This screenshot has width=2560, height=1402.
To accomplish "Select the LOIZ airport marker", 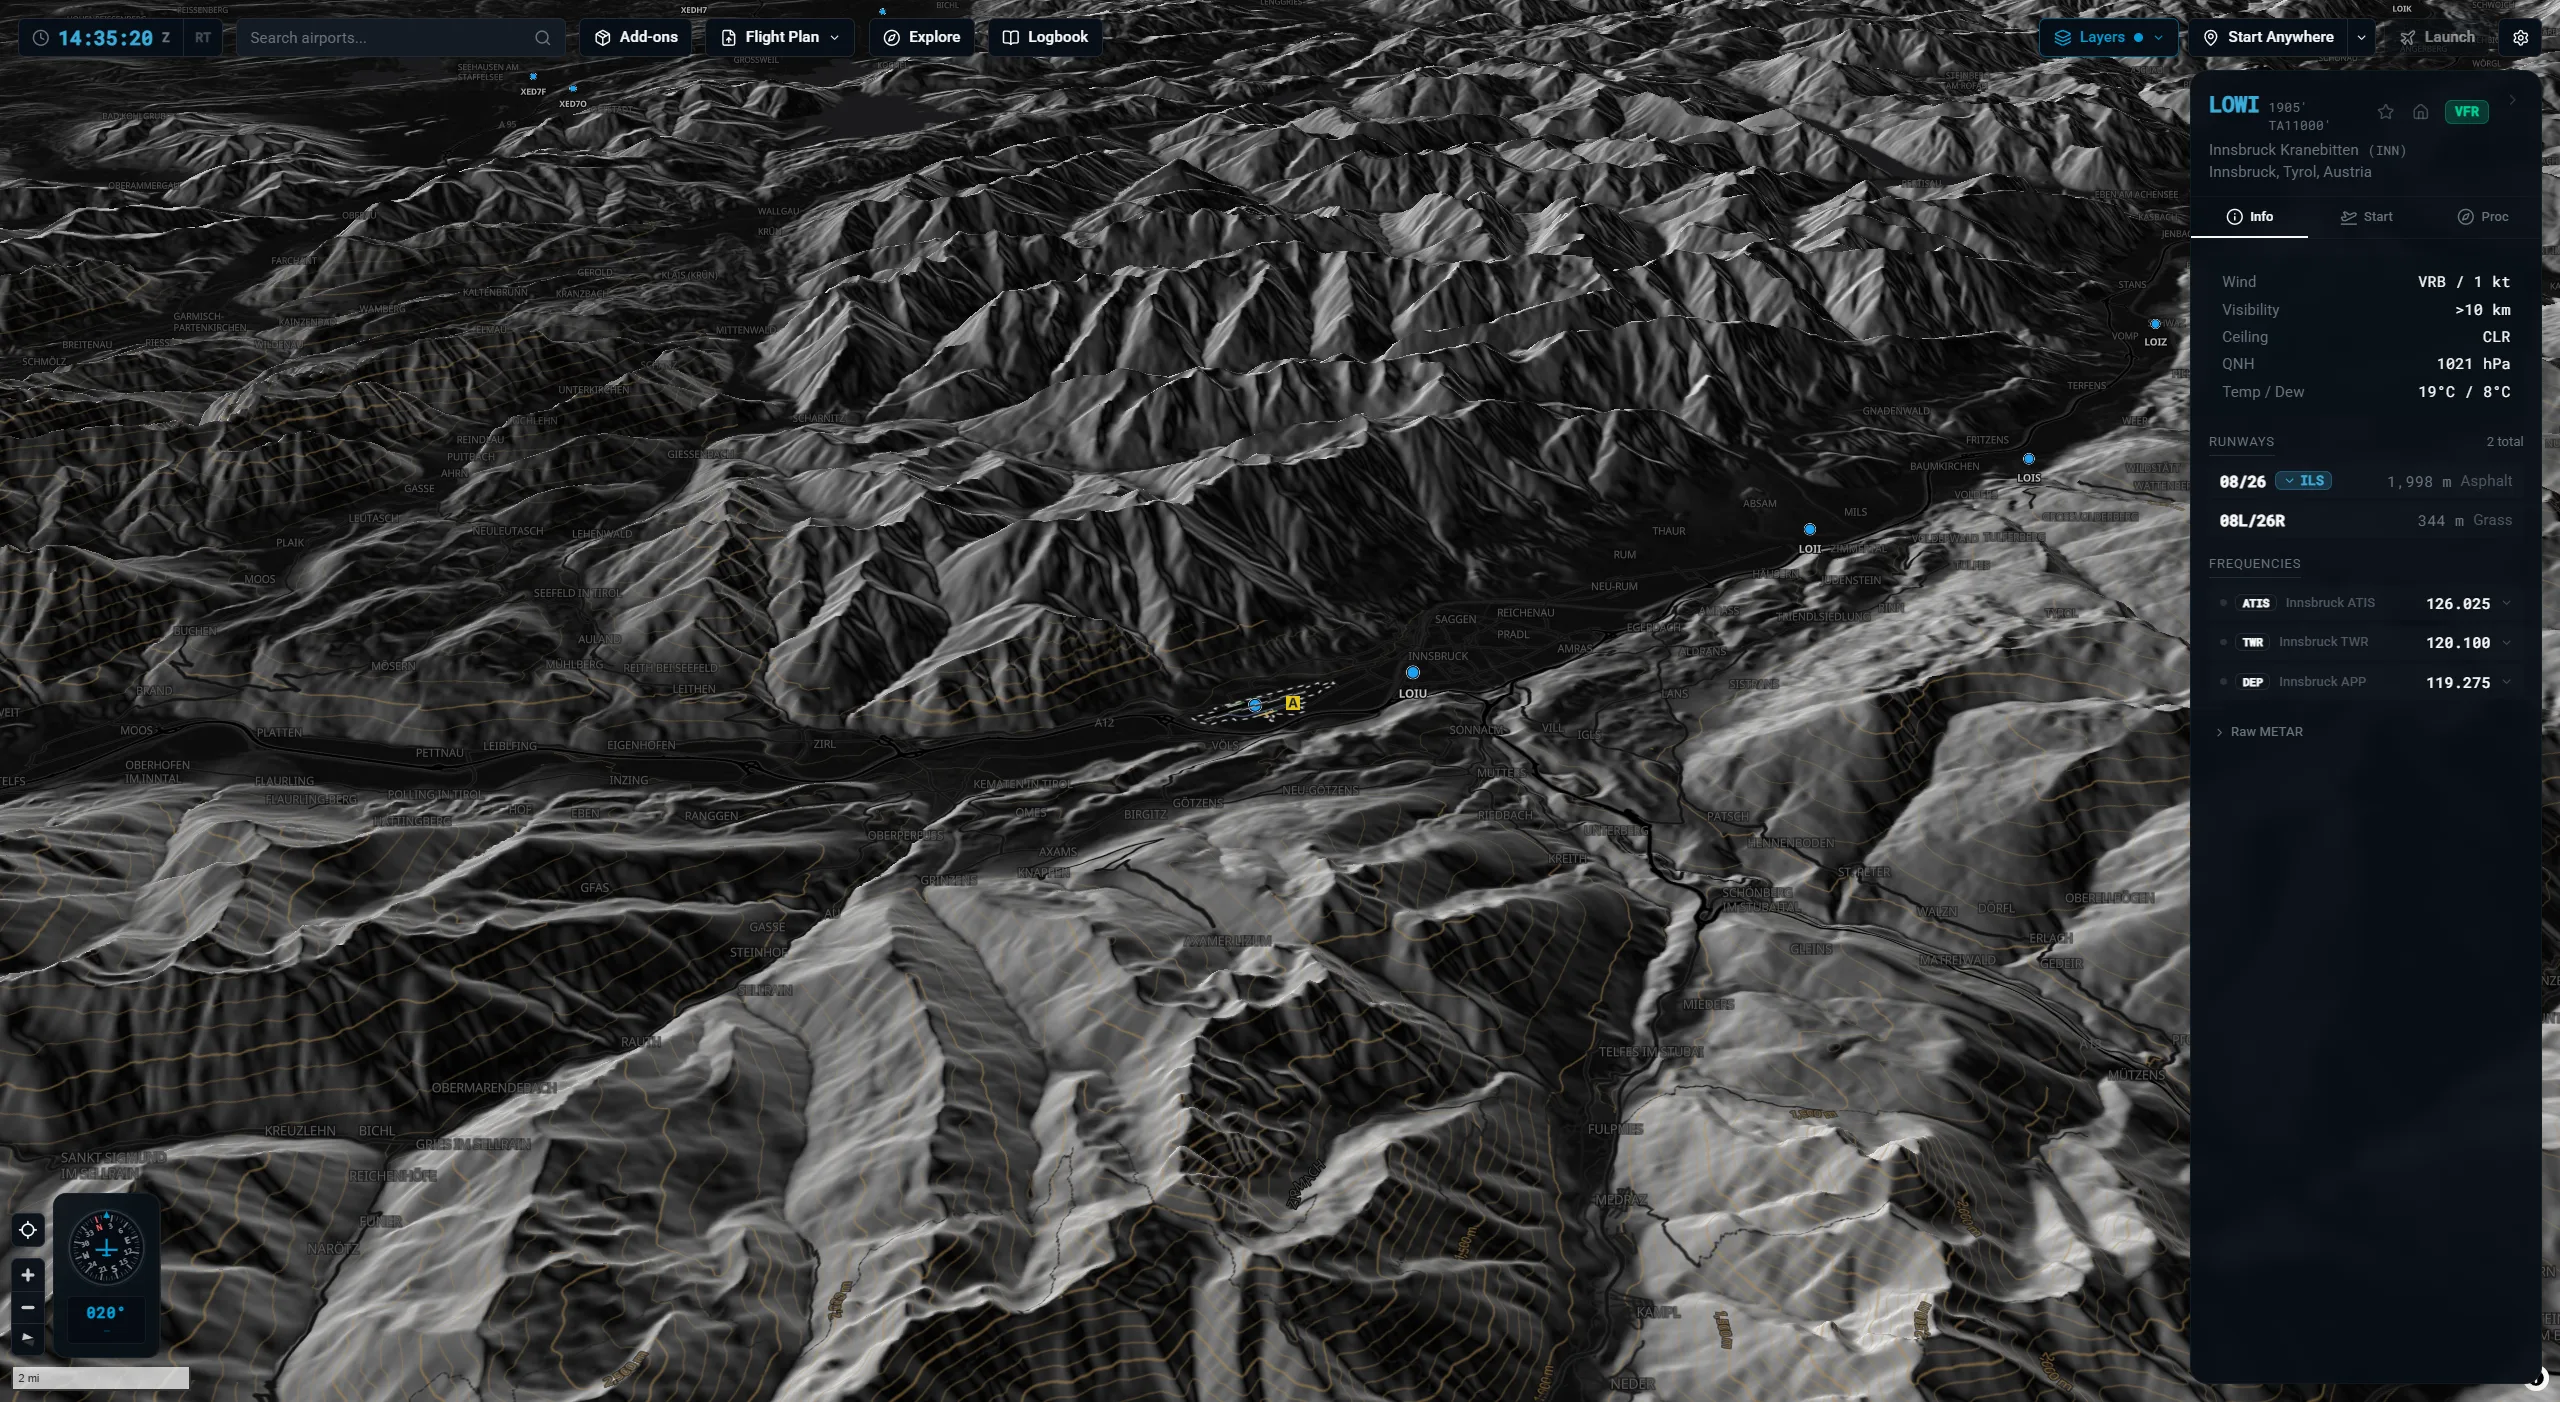I will [2155, 324].
